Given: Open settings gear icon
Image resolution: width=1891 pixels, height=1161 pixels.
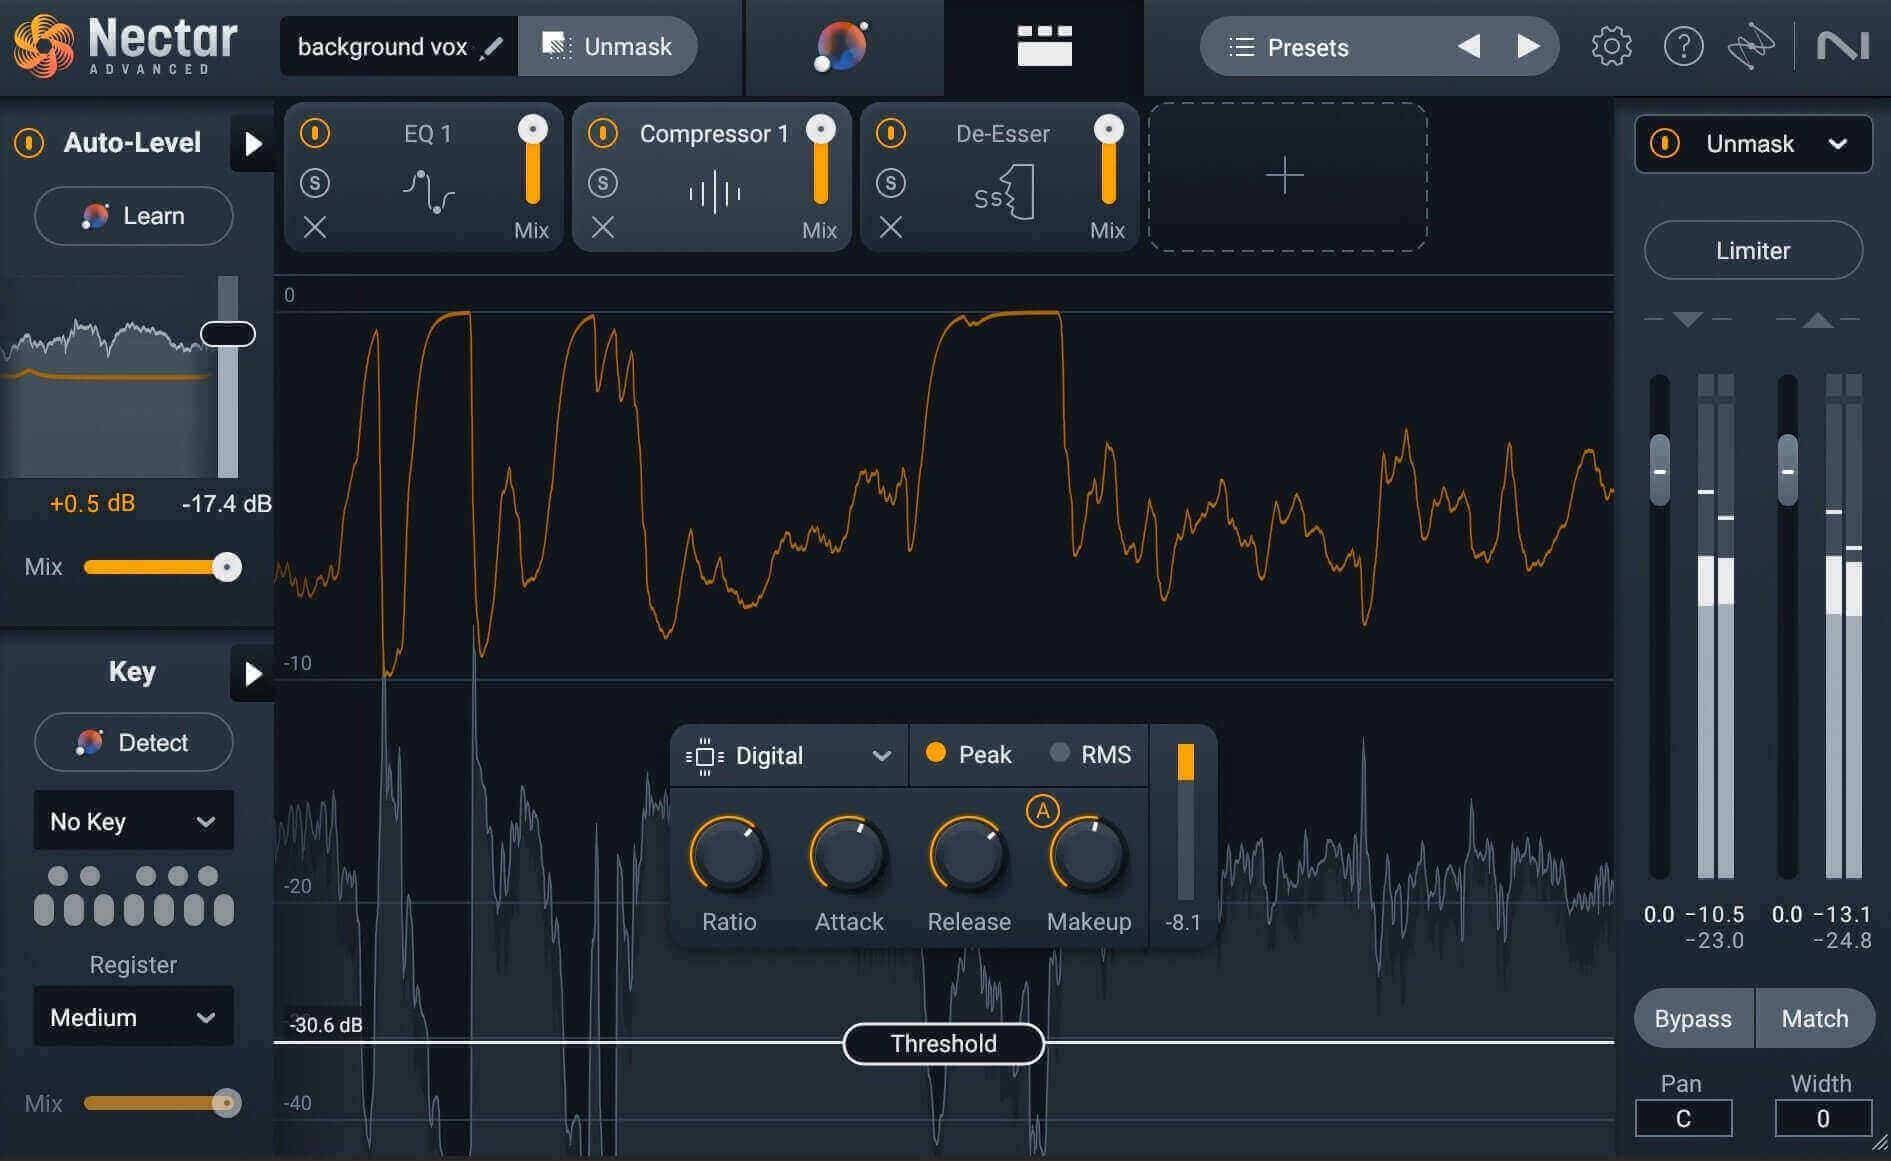Looking at the screenshot, I should pyautogui.click(x=1611, y=46).
